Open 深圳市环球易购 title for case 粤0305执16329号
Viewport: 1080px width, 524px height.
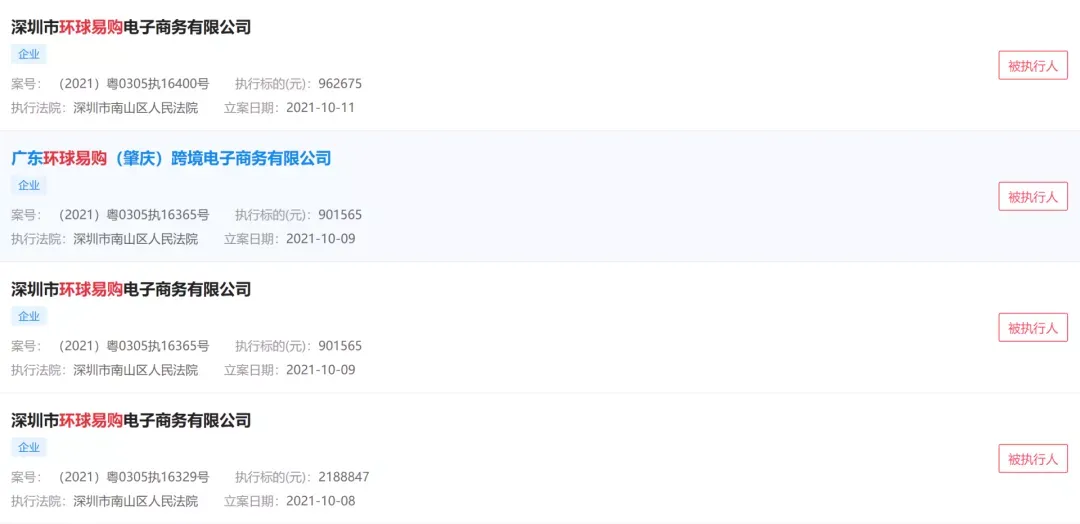click(131, 420)
